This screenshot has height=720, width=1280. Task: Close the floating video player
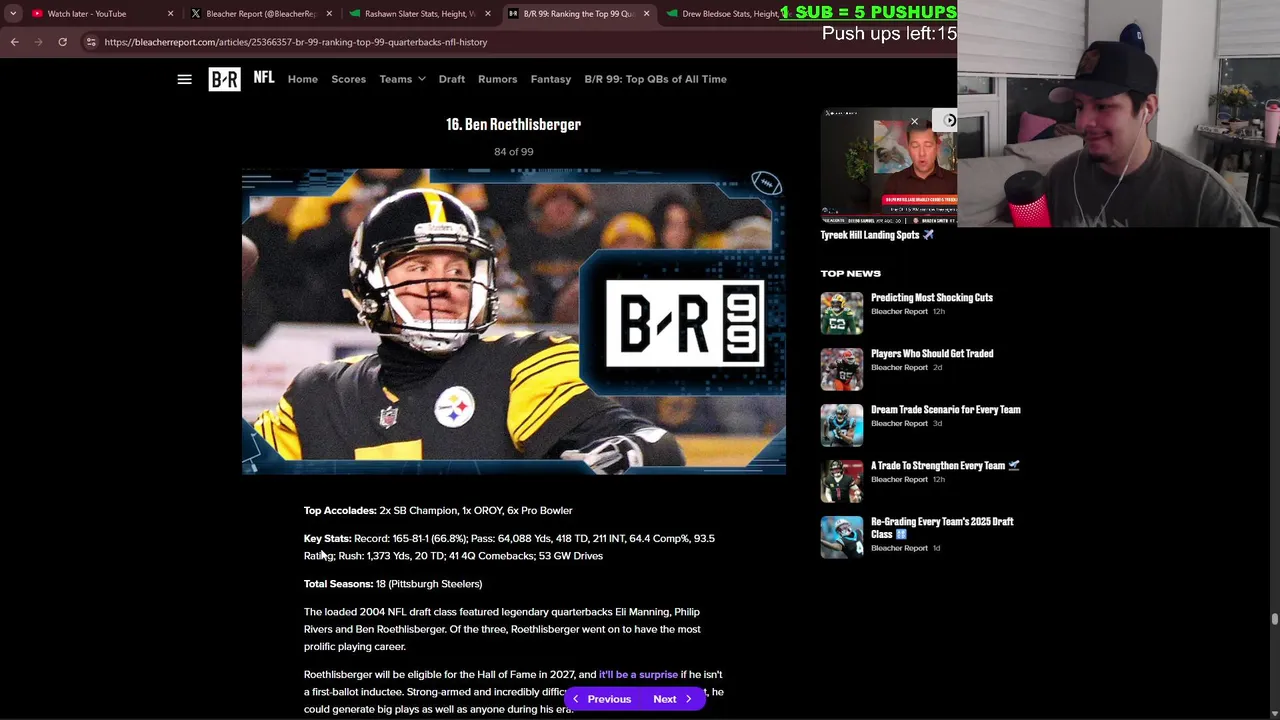[914, 122]
